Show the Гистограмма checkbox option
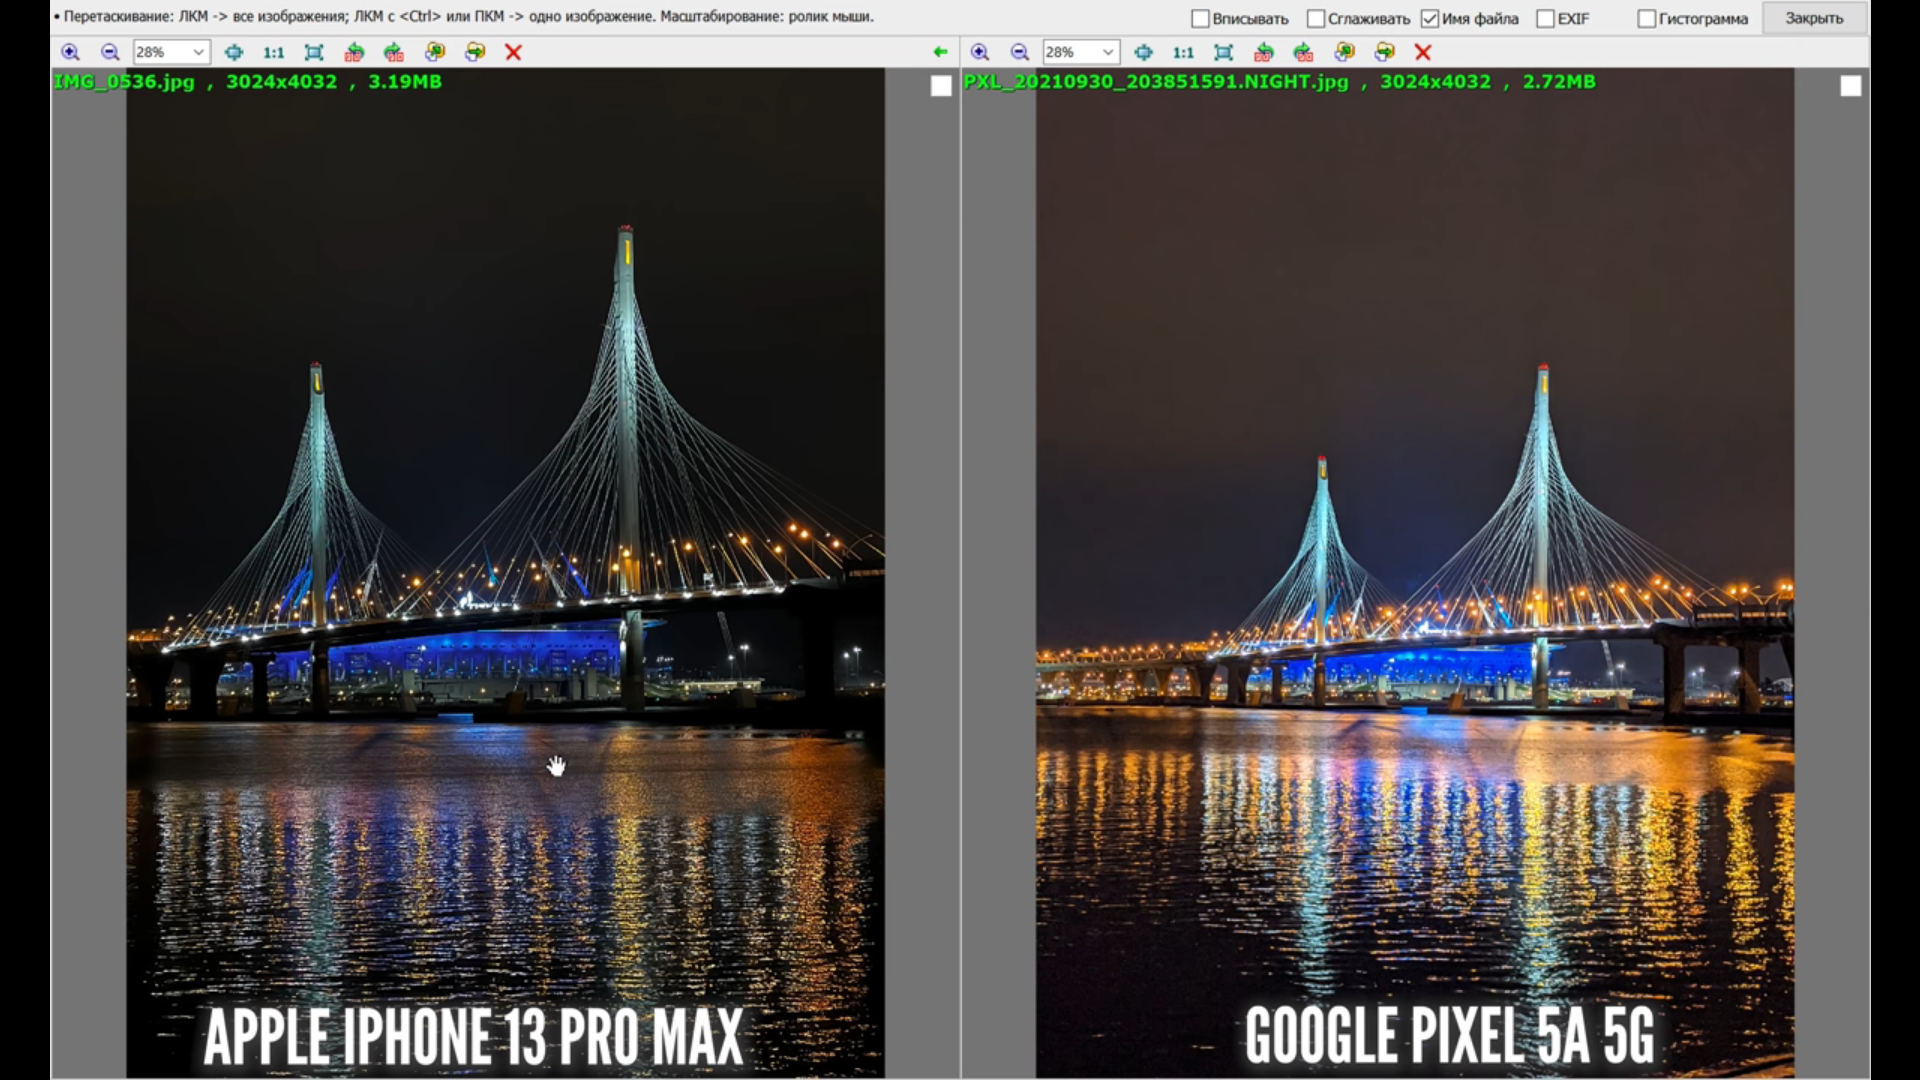The height and width of the screenshot is (1080, 1920). [x=1647, y=19]
